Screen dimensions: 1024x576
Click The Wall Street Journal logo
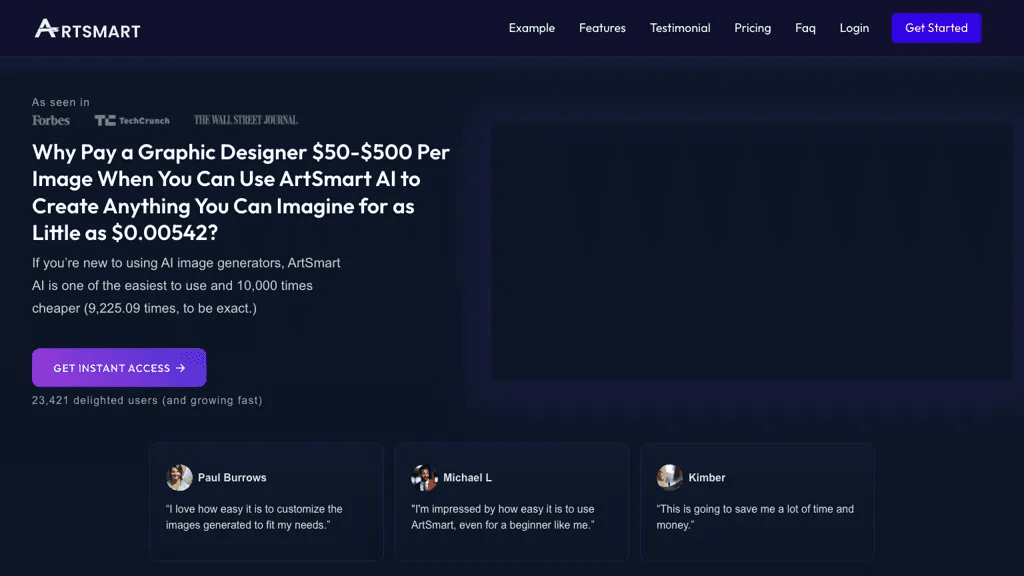[246, 120]
